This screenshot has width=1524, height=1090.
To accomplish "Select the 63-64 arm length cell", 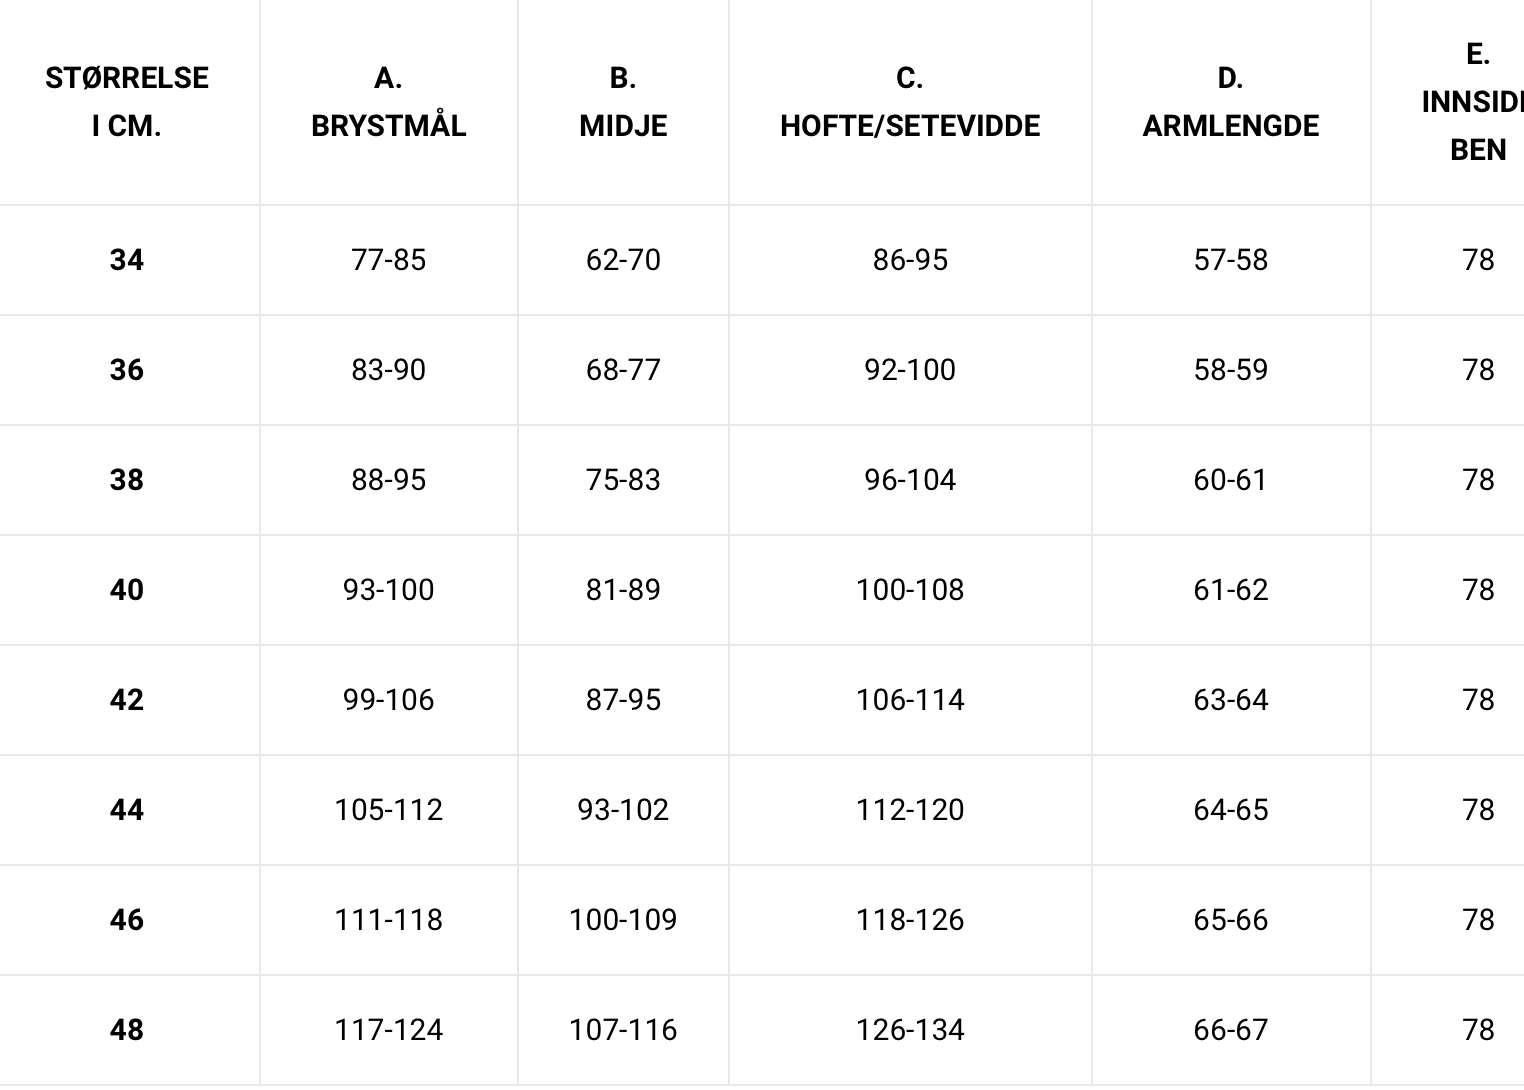I will pyautogui.click(x=1231, y=700).
